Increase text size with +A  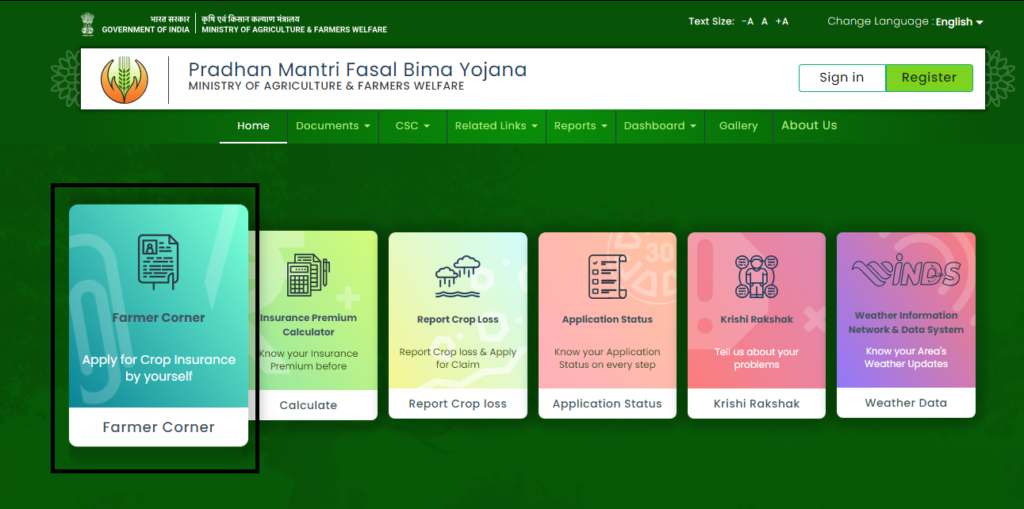(x=782, y=22)
